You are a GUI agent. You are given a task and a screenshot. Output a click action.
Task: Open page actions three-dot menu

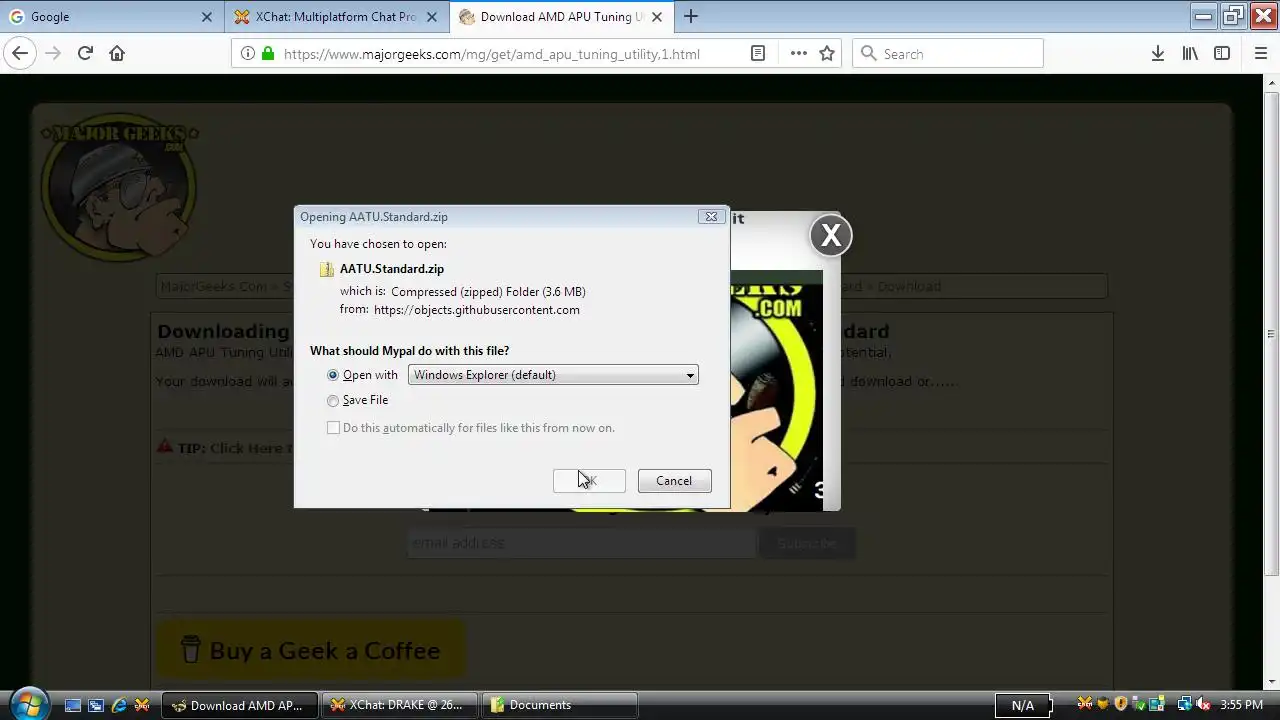click(x=798, y=53)
